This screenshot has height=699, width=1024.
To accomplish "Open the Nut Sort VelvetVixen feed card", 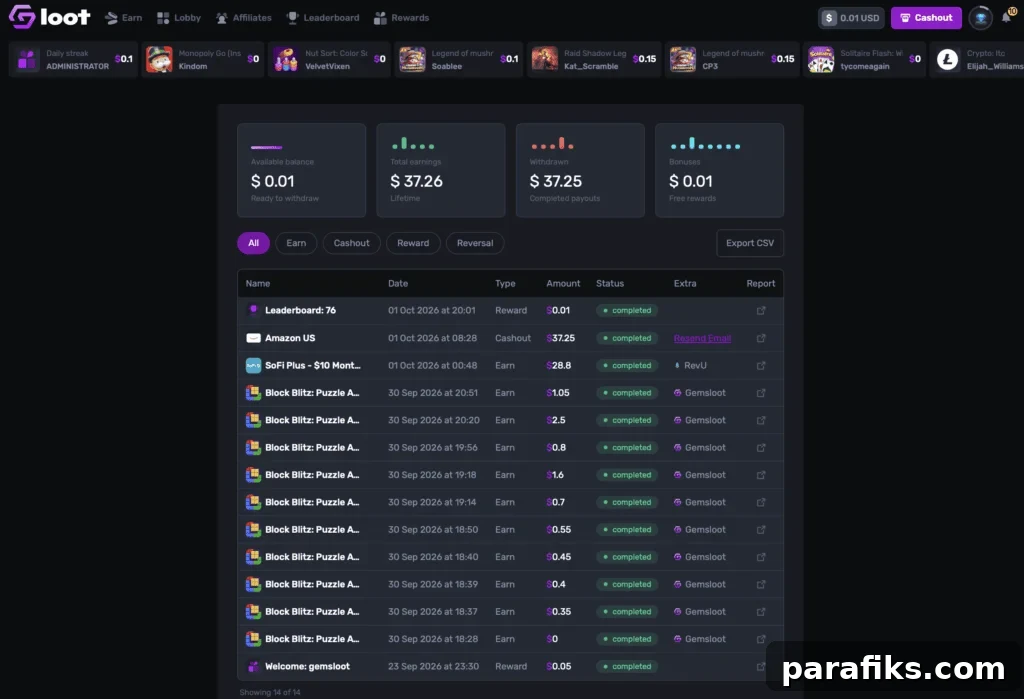I will (x=329, y=59).
